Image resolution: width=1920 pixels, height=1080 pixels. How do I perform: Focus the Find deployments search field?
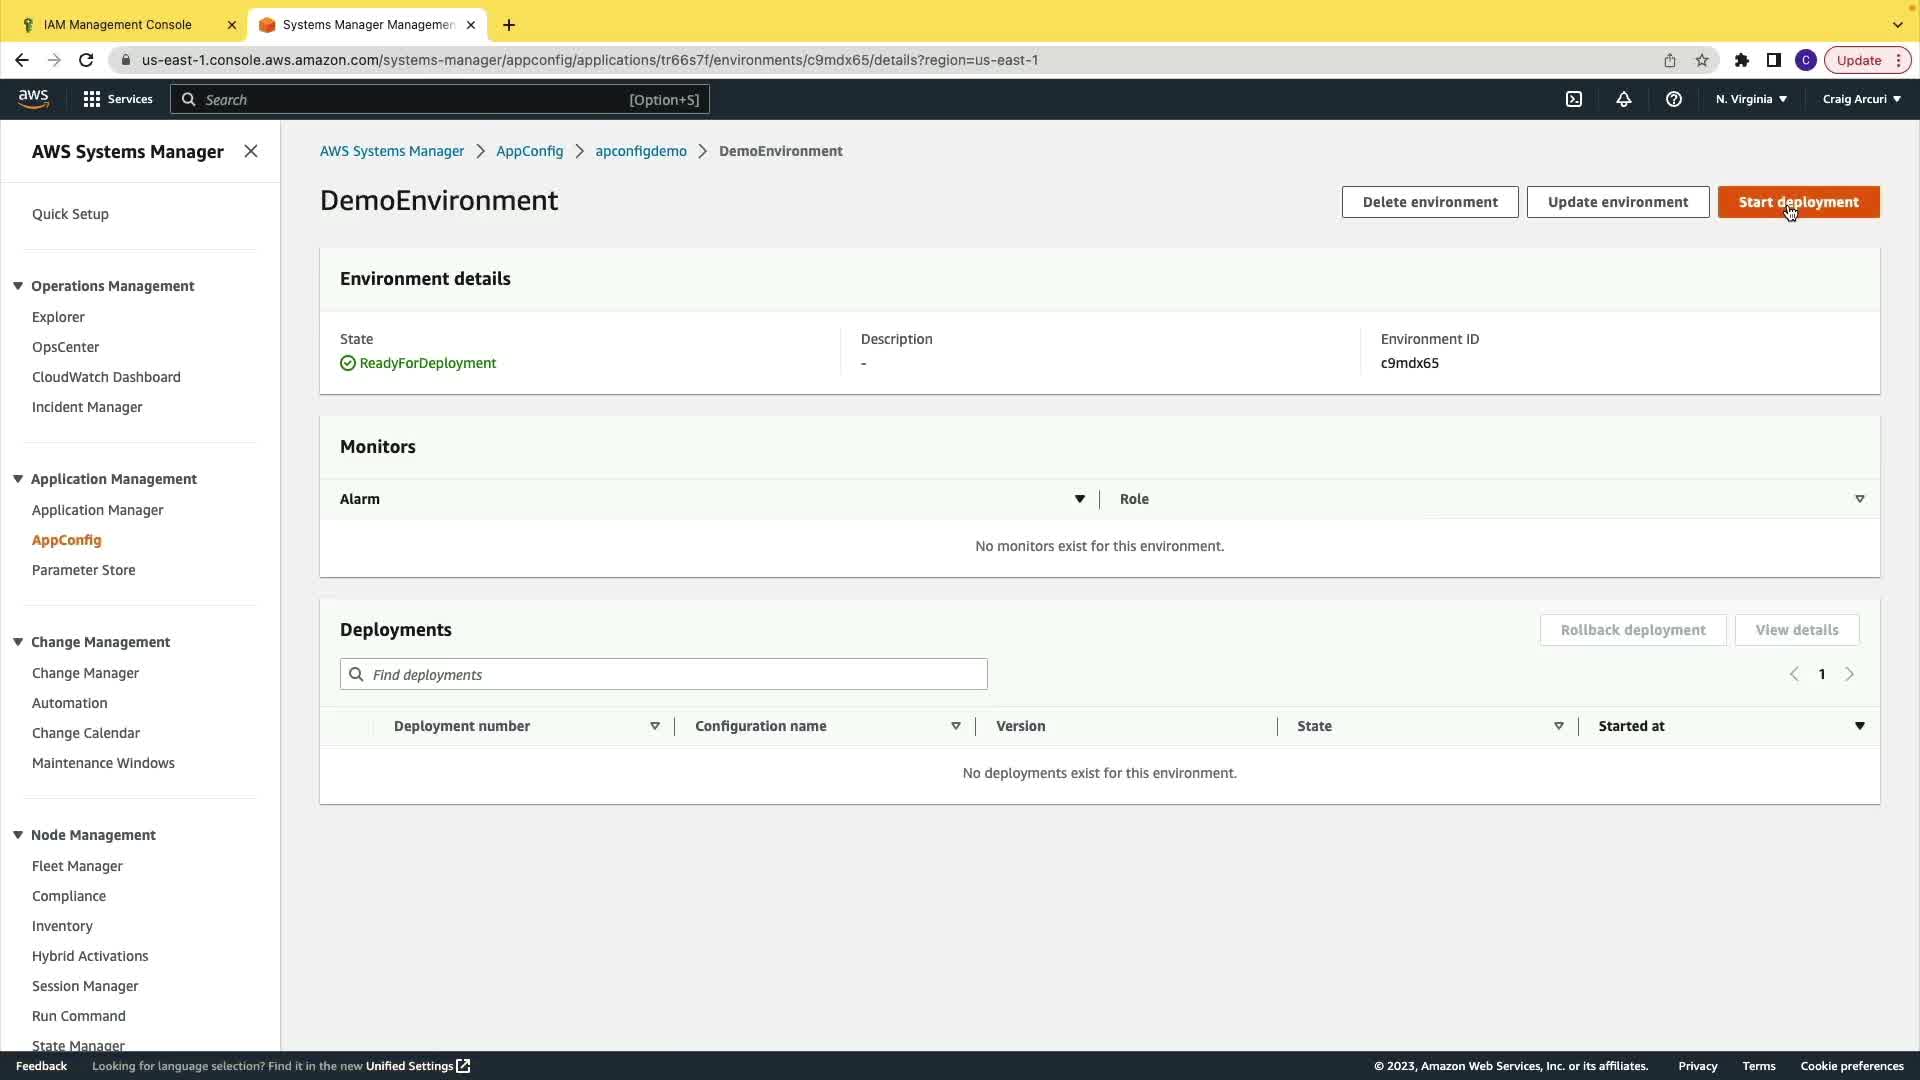(664, 674)
